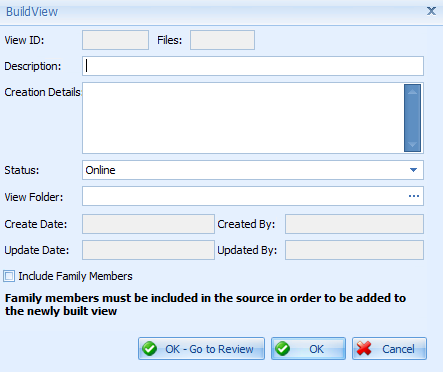Image resolution: width=443 pixels, height=372 pixels.
Task: Click OK - Go to Review button
Action: tap(201, 349)
